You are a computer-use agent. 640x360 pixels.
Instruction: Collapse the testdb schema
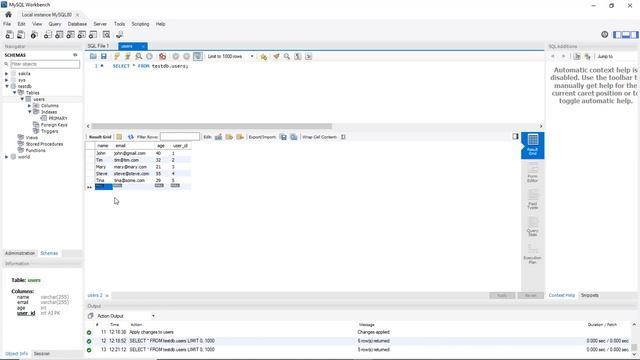(x=7, y=87)
